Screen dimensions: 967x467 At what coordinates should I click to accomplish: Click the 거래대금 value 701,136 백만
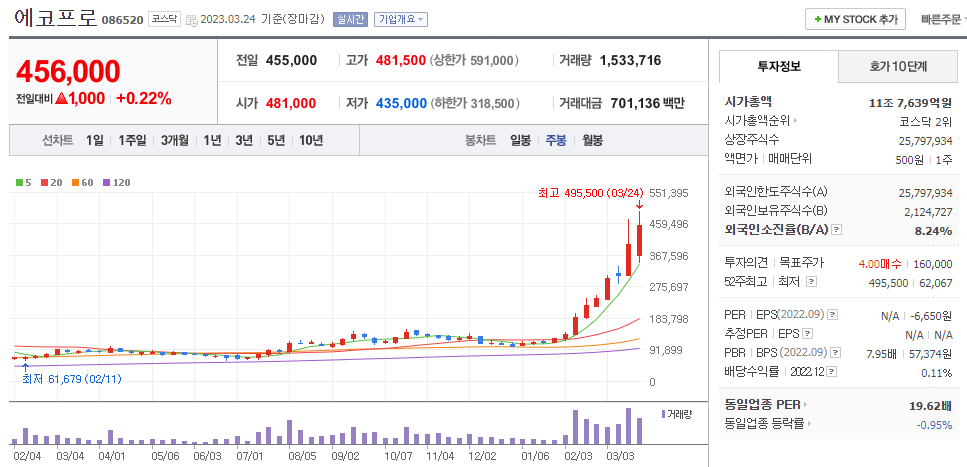[x=647, y=103]
